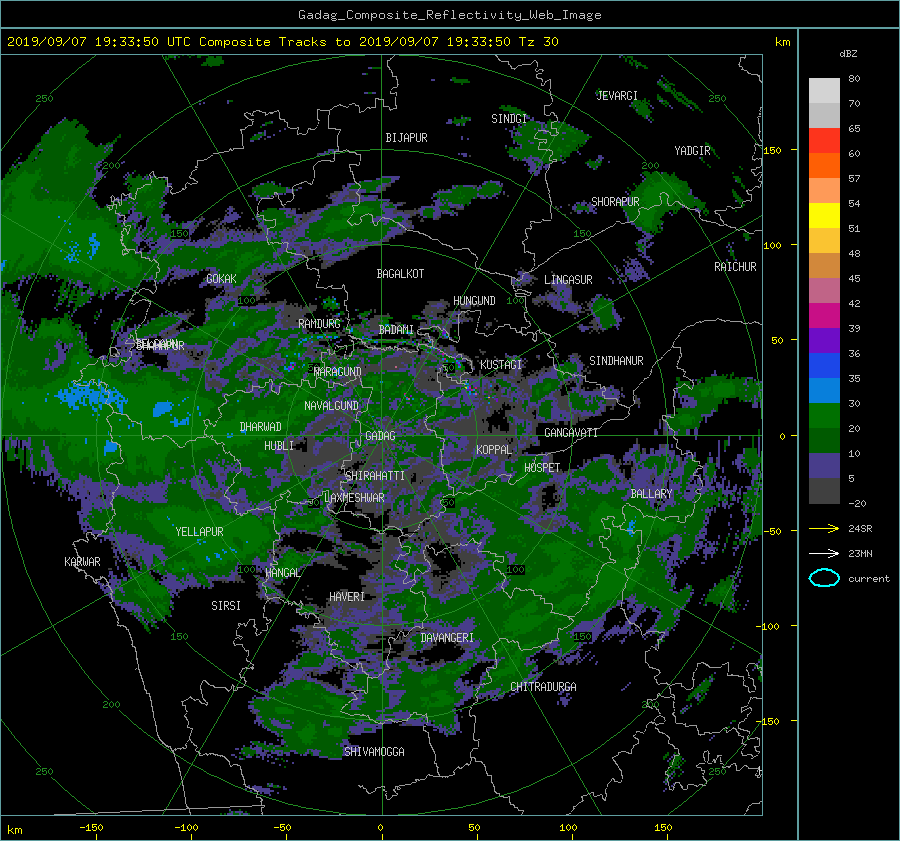The height and width of the screenshot is (841, 900).
Task: Click the SHIVAMOGGA city label
Action: [x=374, y=752]
